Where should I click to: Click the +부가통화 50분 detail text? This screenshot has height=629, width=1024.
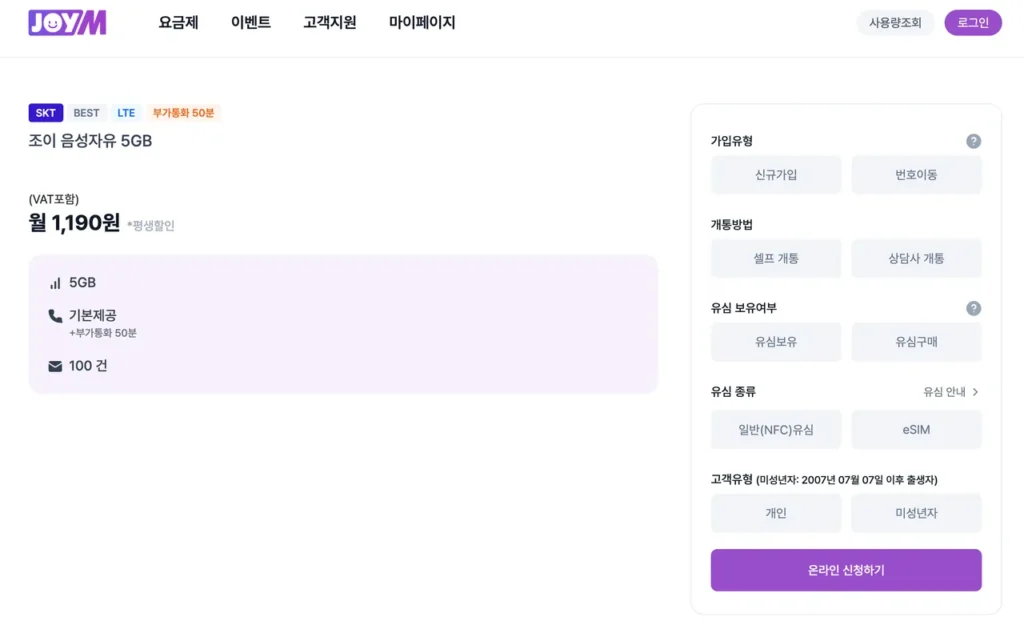click(x=103, y=333)
